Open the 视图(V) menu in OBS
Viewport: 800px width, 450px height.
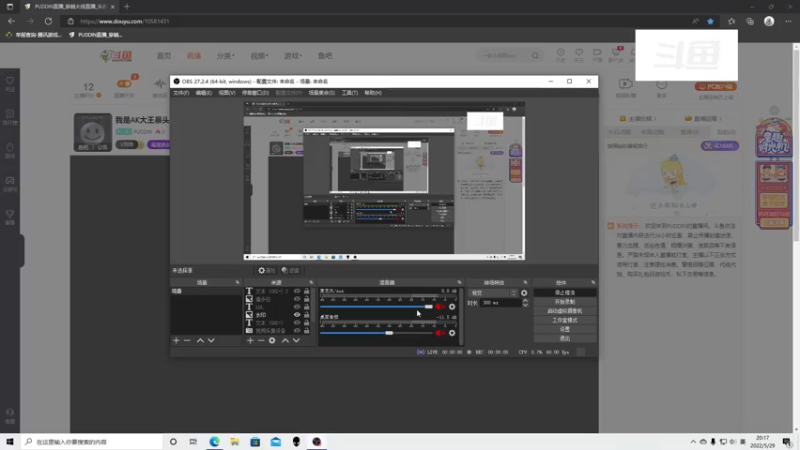click(227, 93)
